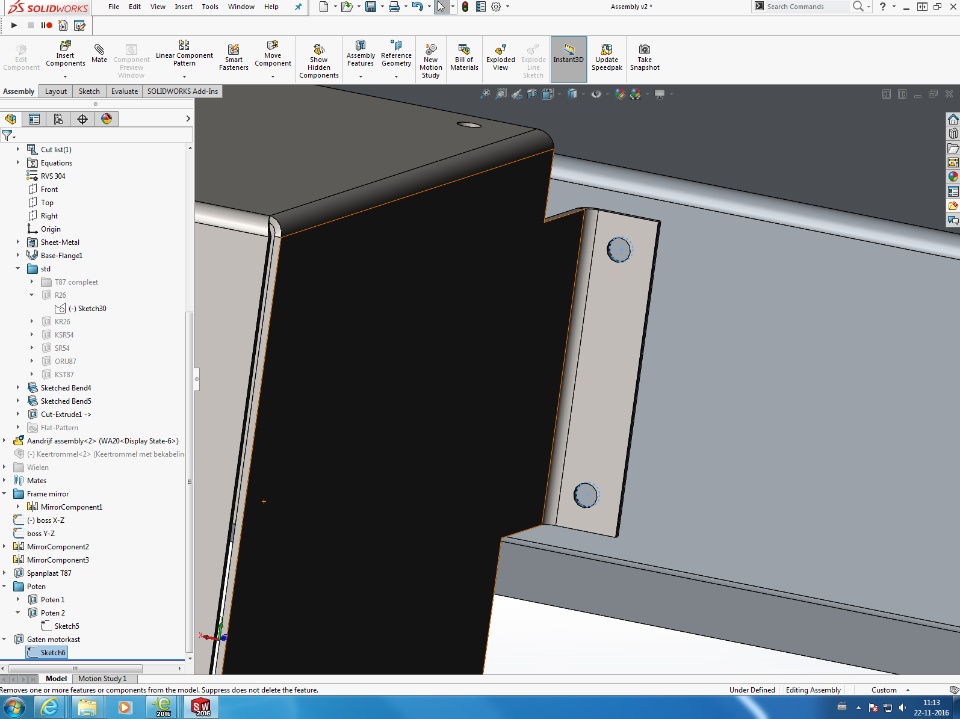
Task: Switch to SOLIDWORKS Add-Ins tab
Action: point(182,91)
